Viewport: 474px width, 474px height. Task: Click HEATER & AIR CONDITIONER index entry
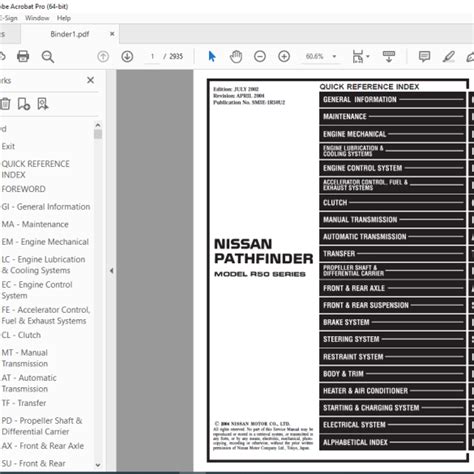[392, 391]
